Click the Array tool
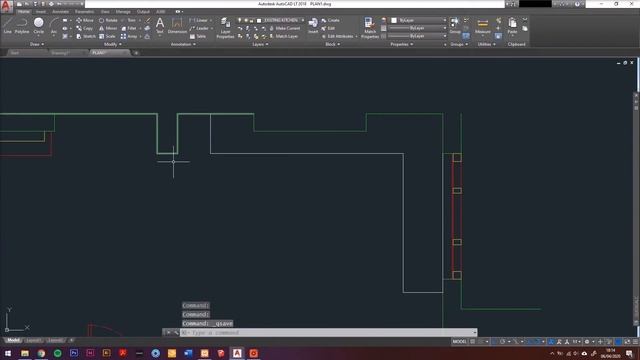The image size is (640, 360). [129, 36]
